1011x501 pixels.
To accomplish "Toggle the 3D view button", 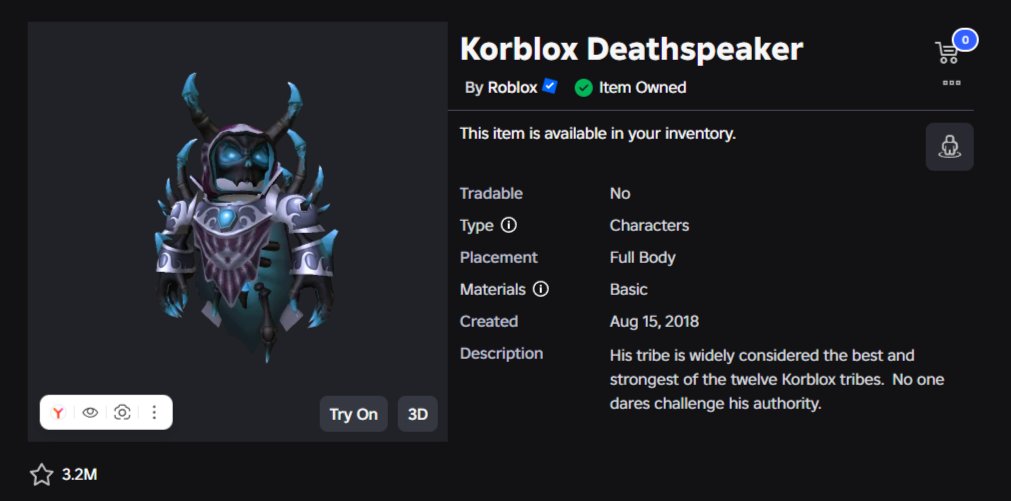I will pyautogui.click(x=418, y=414).
